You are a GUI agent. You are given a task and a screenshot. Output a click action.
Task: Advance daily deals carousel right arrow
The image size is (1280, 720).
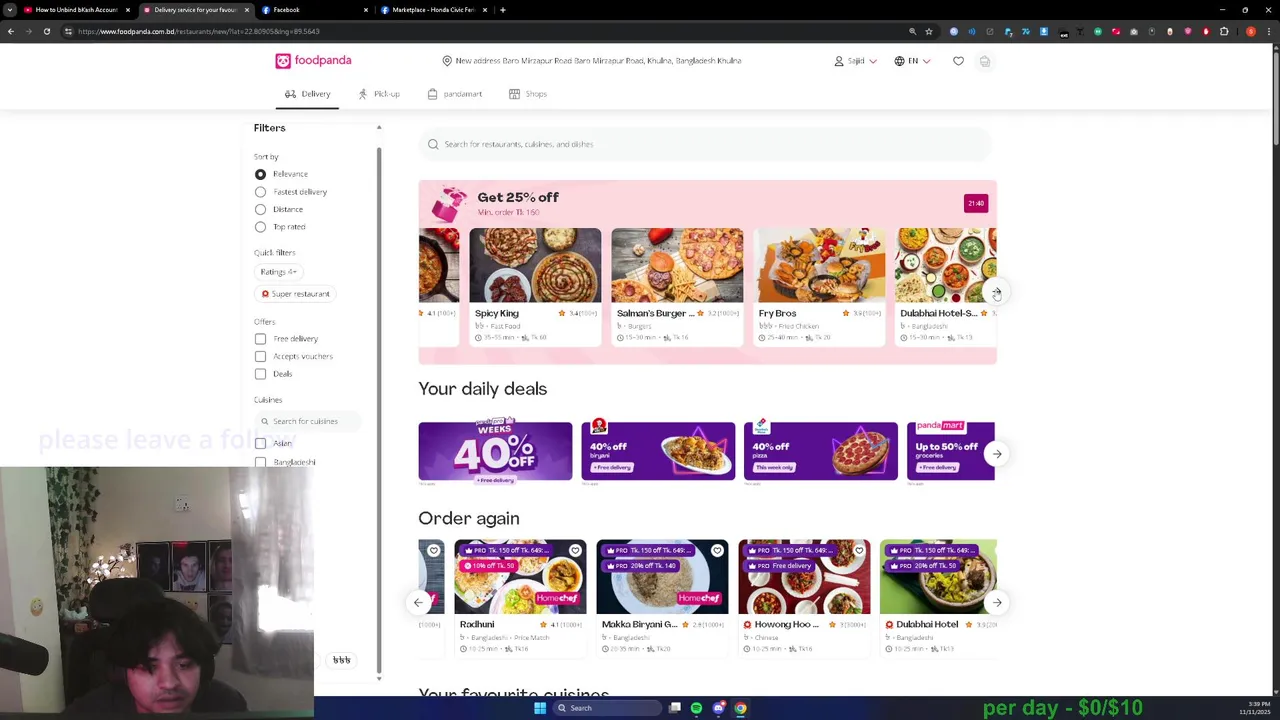(997, 454)
